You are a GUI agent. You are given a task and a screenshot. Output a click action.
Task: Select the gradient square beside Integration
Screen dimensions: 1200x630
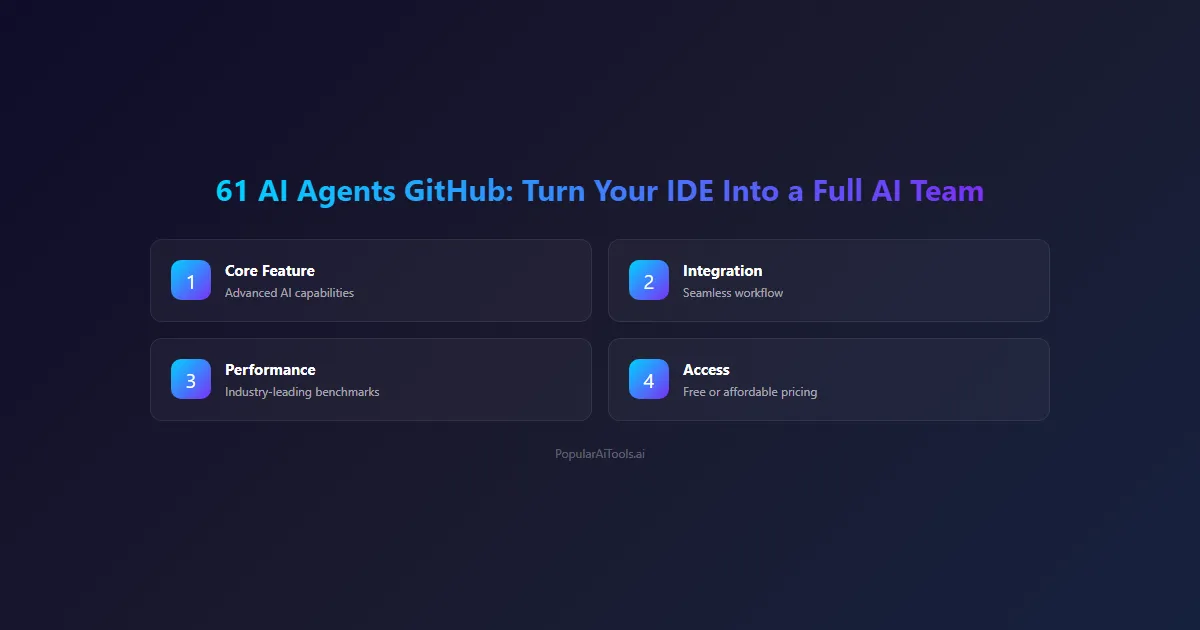point(648,281)
